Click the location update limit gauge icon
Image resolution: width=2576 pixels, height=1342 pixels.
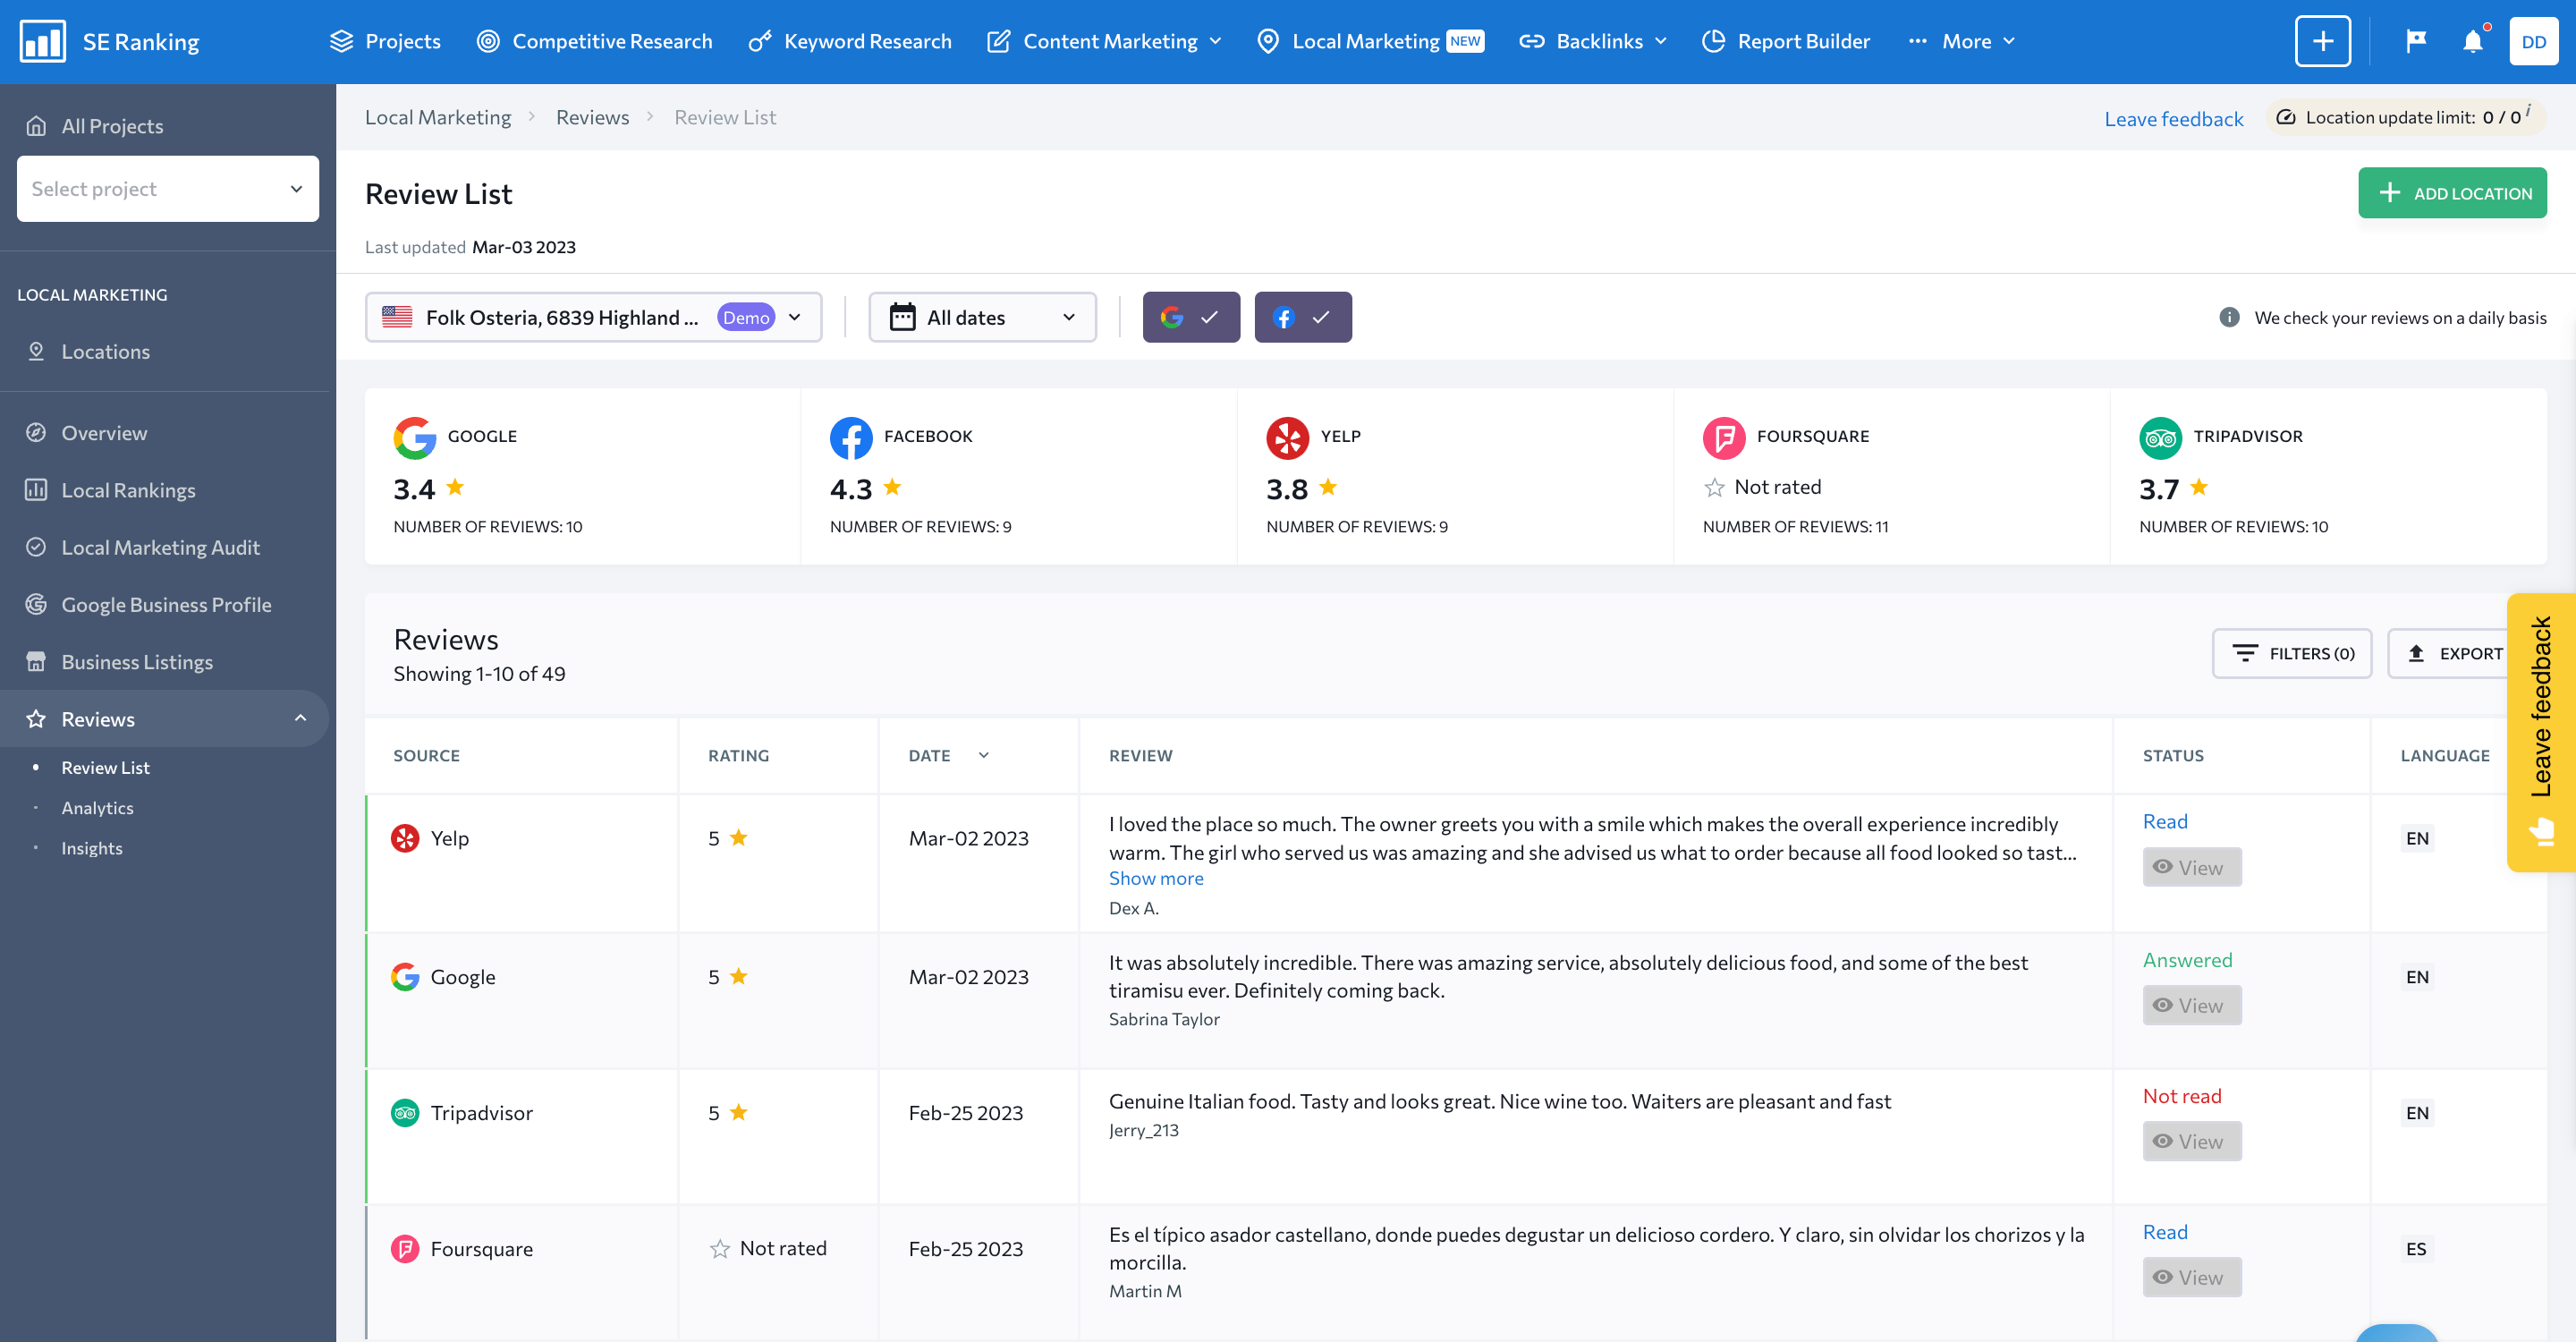[x=2286, y=117]
